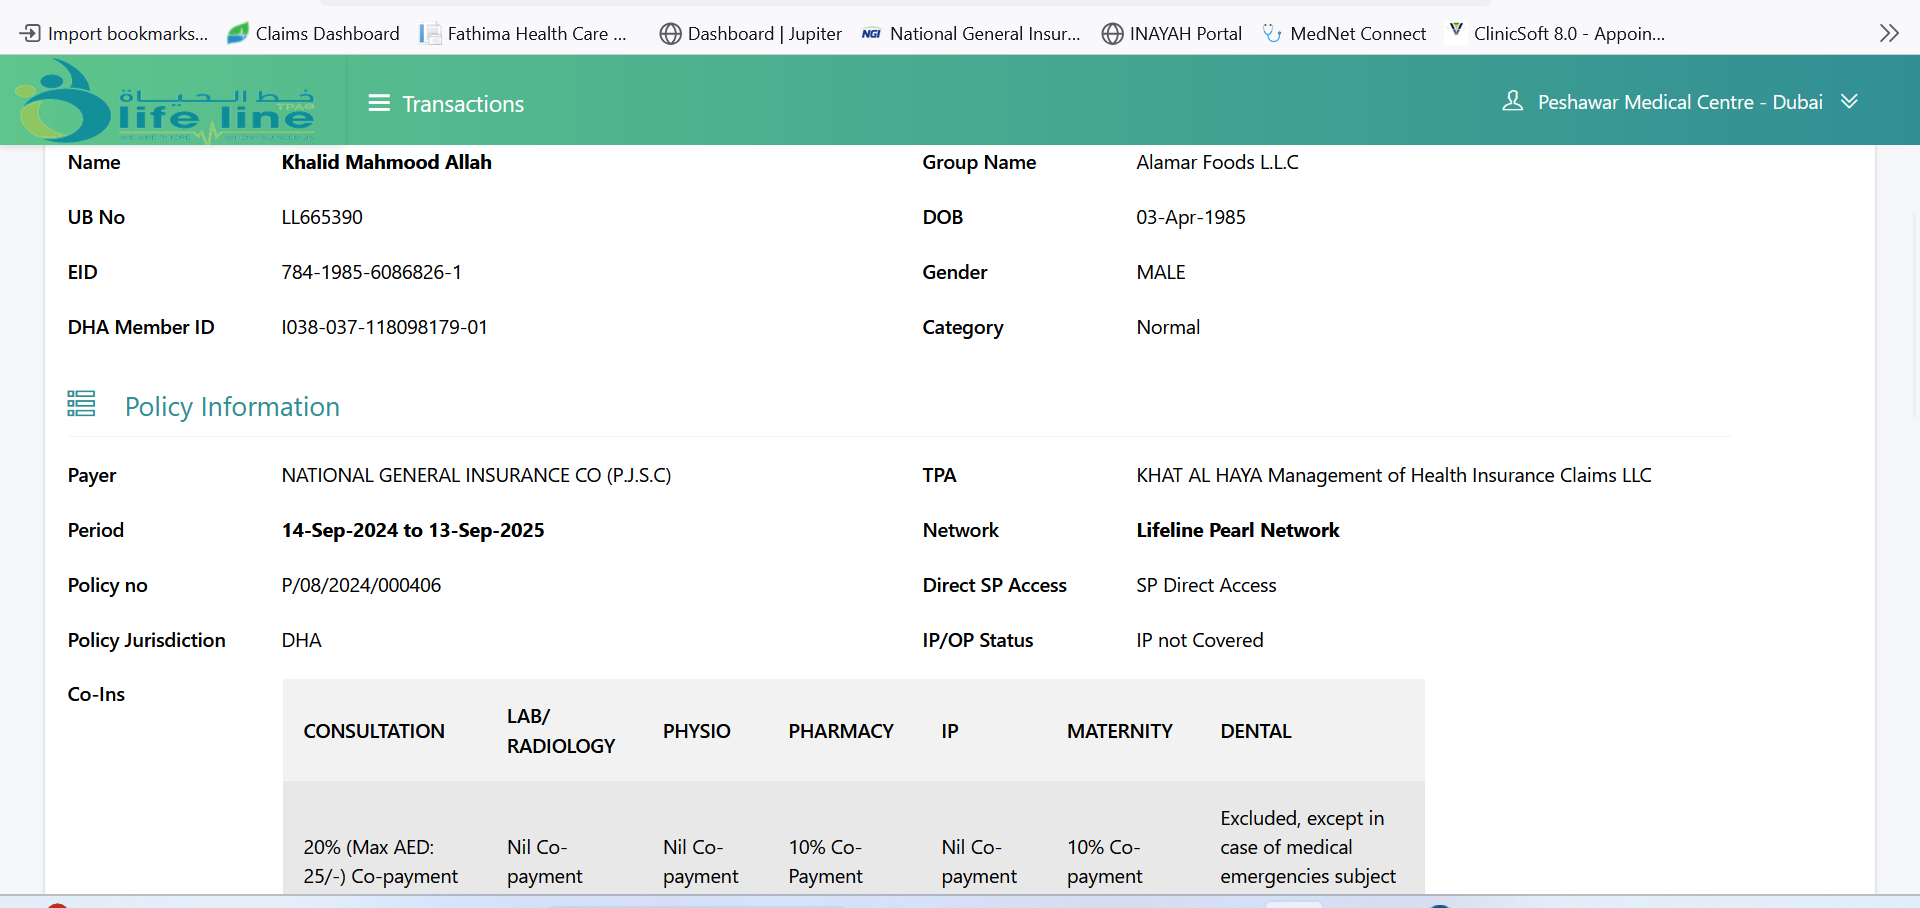Image resolution: width=1920 pixels, height=908 pixels.
Task: Click the policy number P/08/2024/000406
Action: [x=361, y=585]
